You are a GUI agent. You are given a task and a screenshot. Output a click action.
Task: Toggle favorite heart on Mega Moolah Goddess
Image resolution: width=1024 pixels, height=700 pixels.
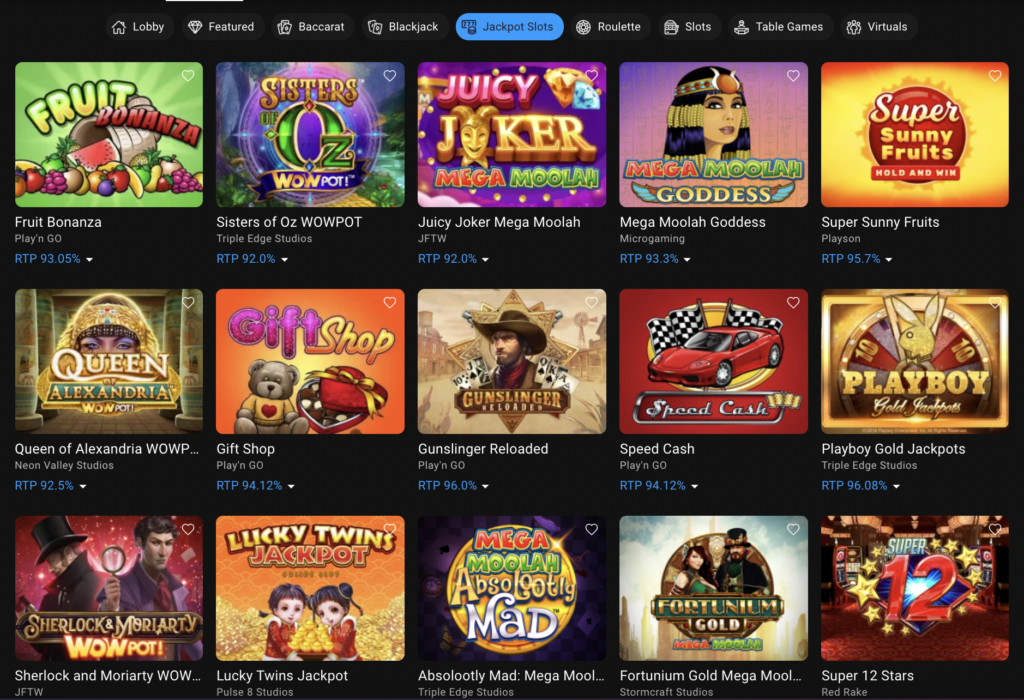tap(793, 76)
